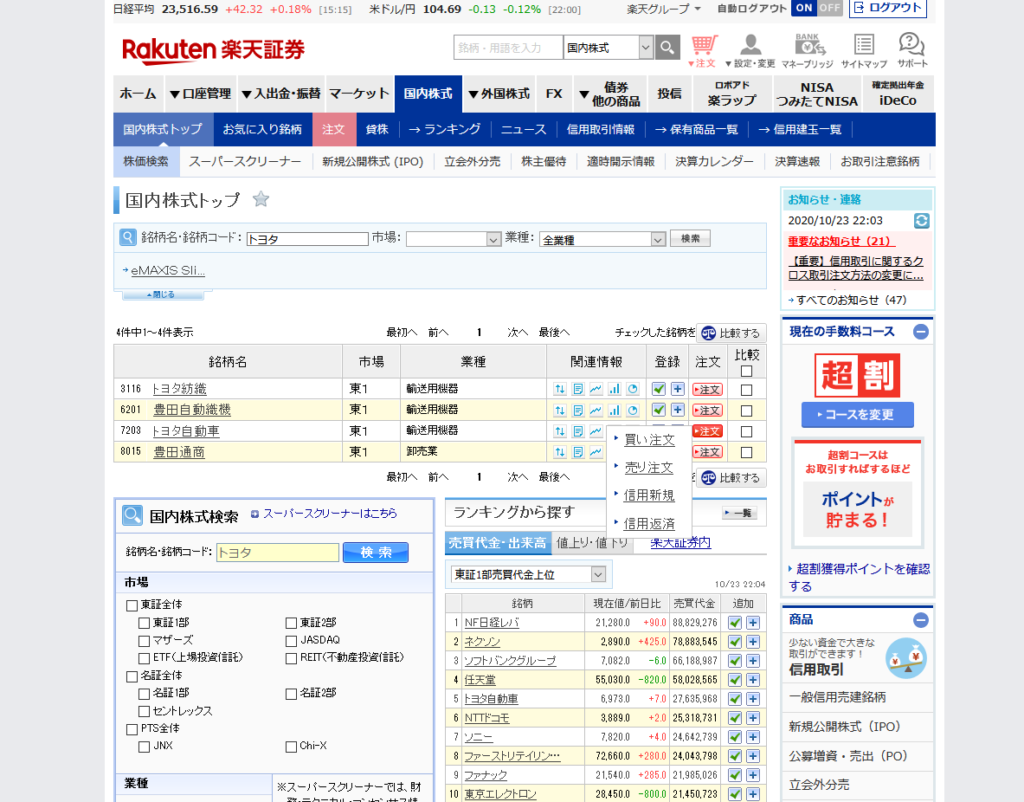Screen dimensions: 1024x802
Task: Collapse search history with 閉じる tab
Action: click(162, 295)
